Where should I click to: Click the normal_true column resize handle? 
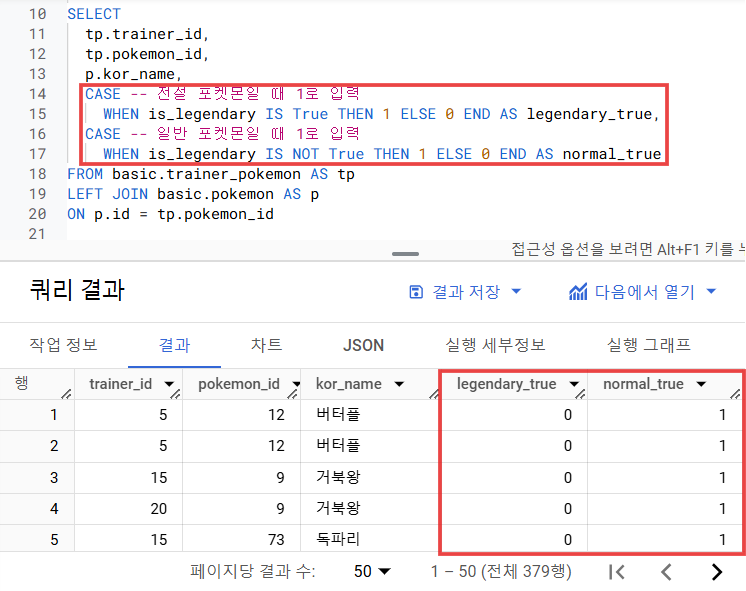pos(735,394)
